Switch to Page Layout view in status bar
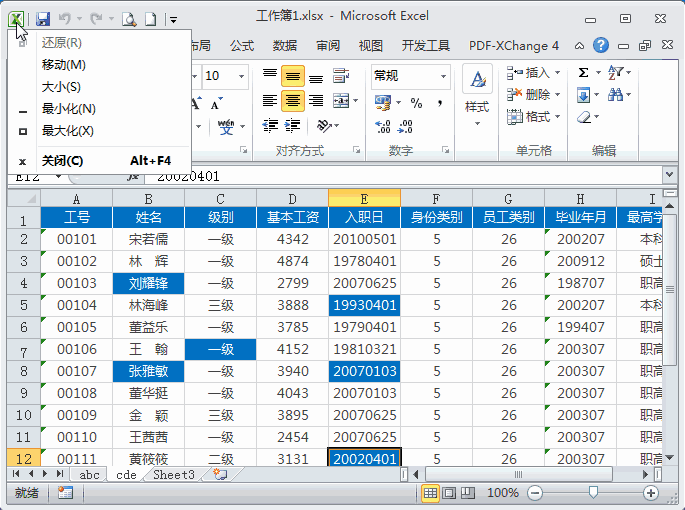This screenshot has width=685, height=510. pos(449,493)
